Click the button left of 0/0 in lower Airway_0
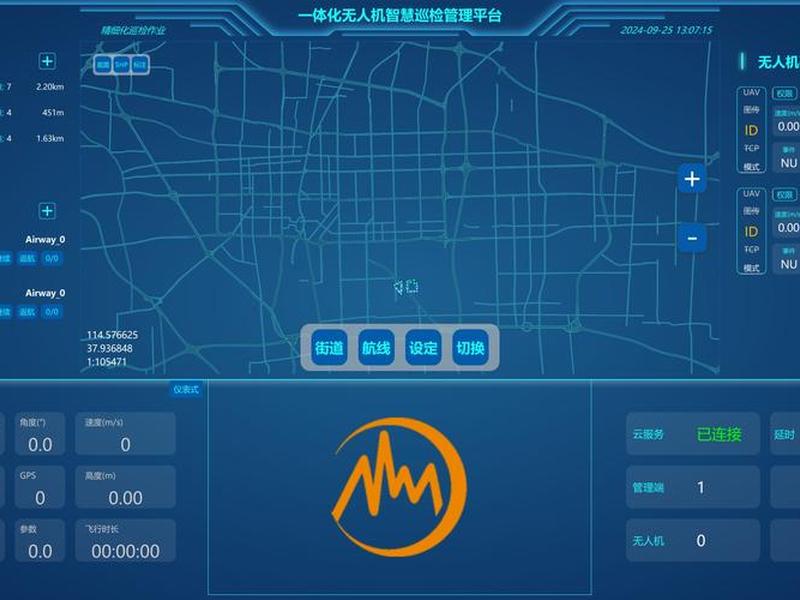 [27, 312]
